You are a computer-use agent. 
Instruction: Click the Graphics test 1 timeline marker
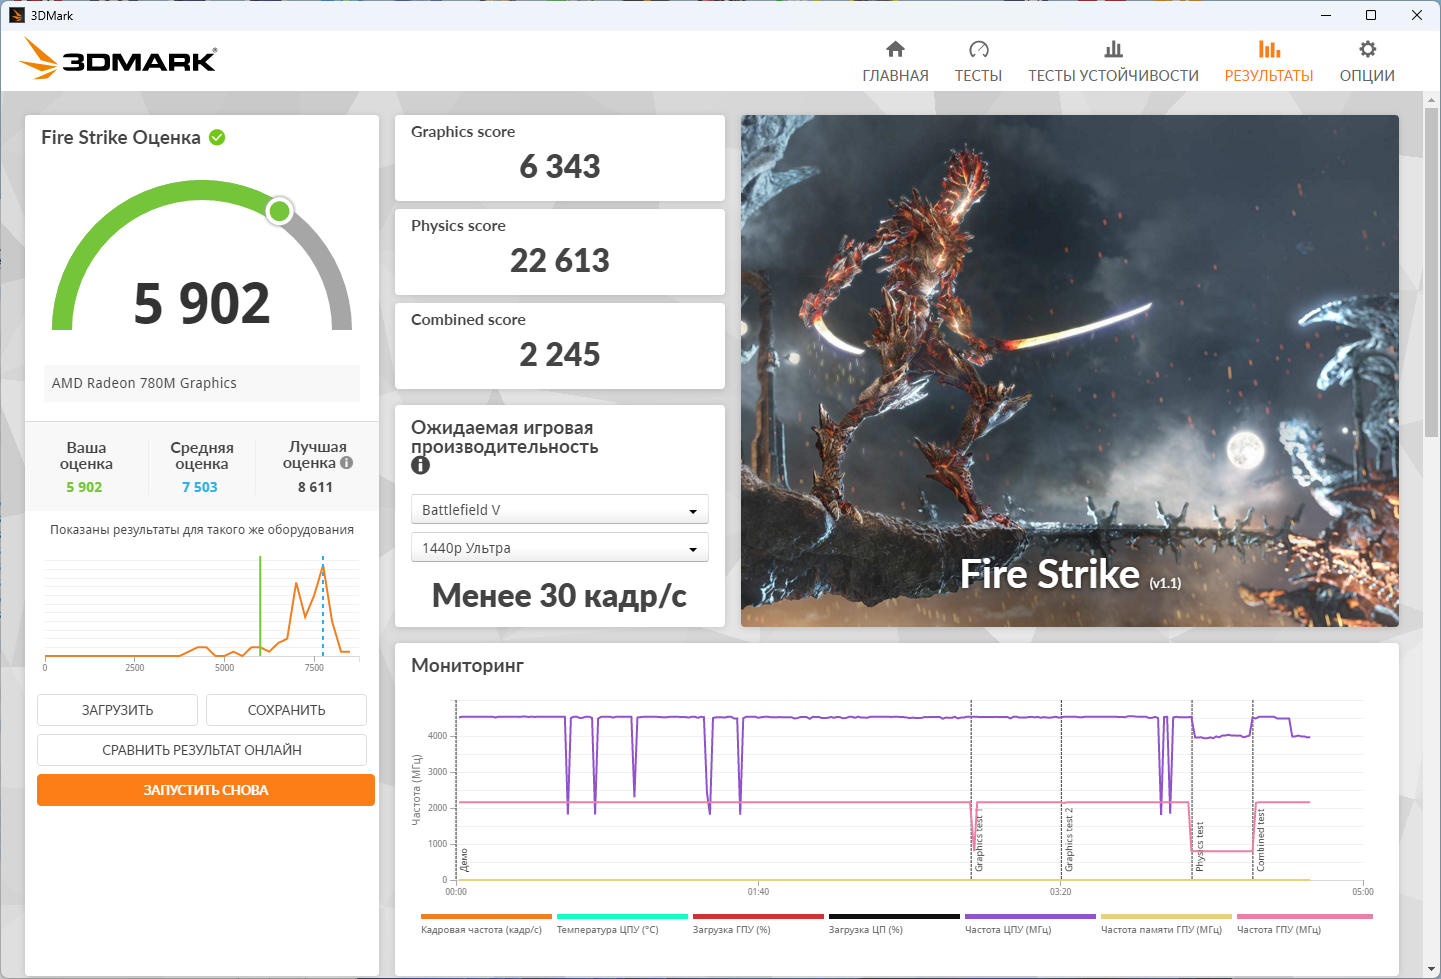pyautogui.click(x=979, y=842)
